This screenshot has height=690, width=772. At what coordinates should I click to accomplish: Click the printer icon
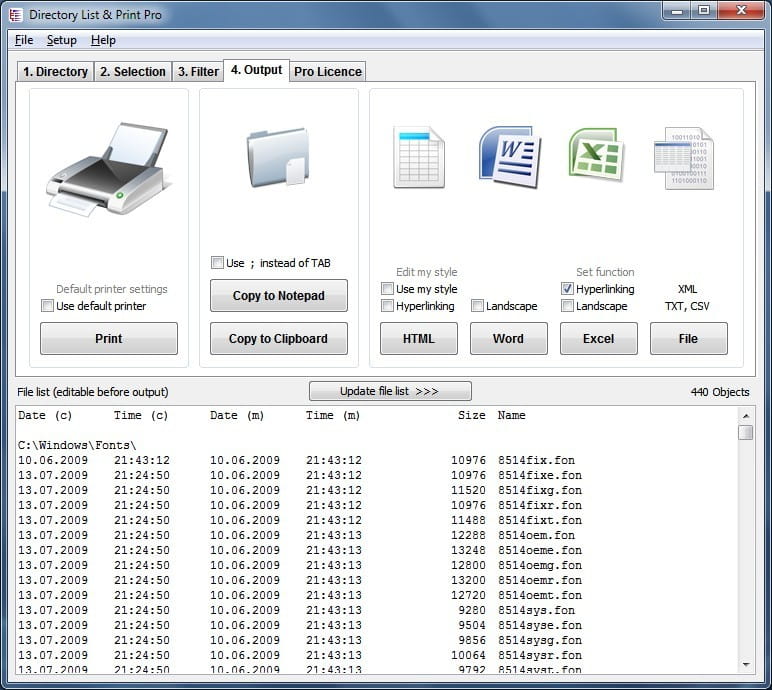pyautogui.click(x=108, y=169)
